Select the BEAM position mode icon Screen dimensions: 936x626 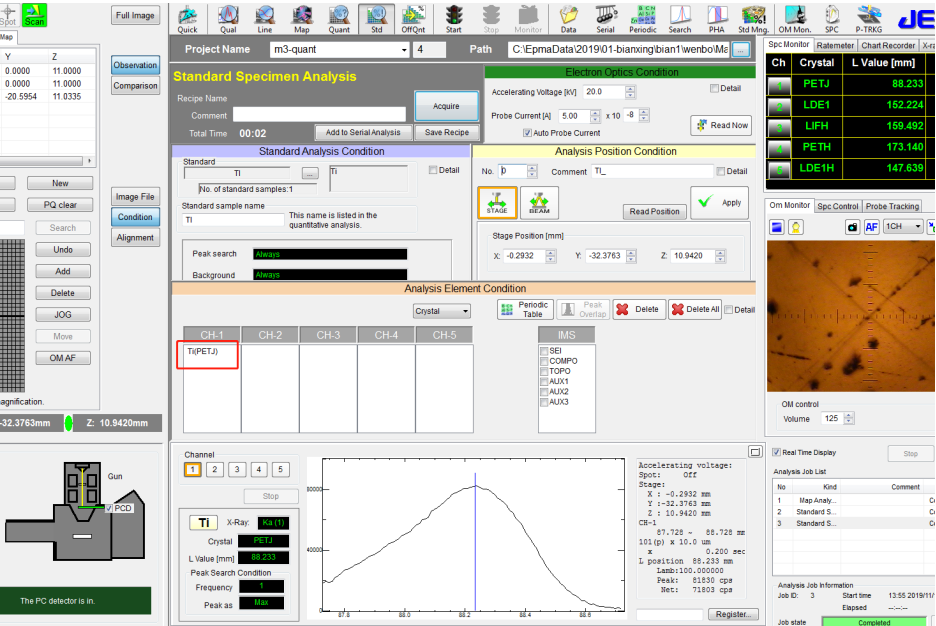pyautogui.click(x=539, y=202)
